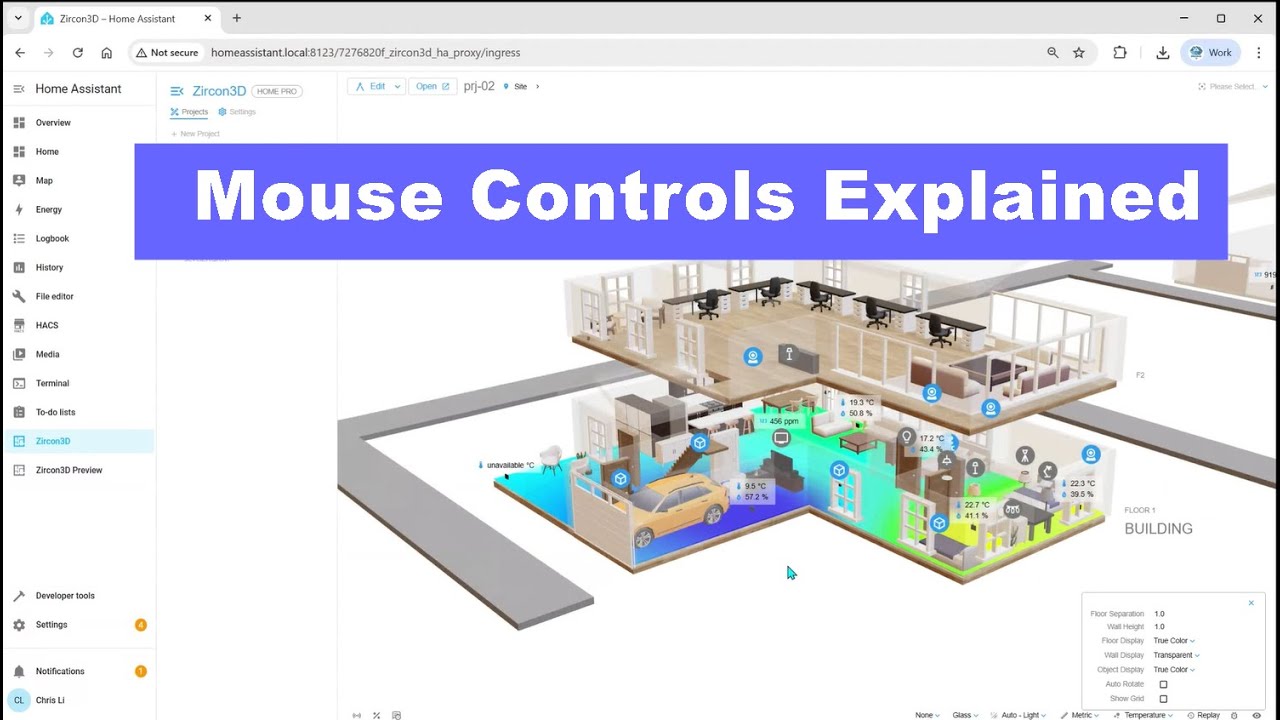Viewport: 1280px width, 720px height.
Task: Click the 9.5 °C garage sensor label
Action: pos(751,491)
